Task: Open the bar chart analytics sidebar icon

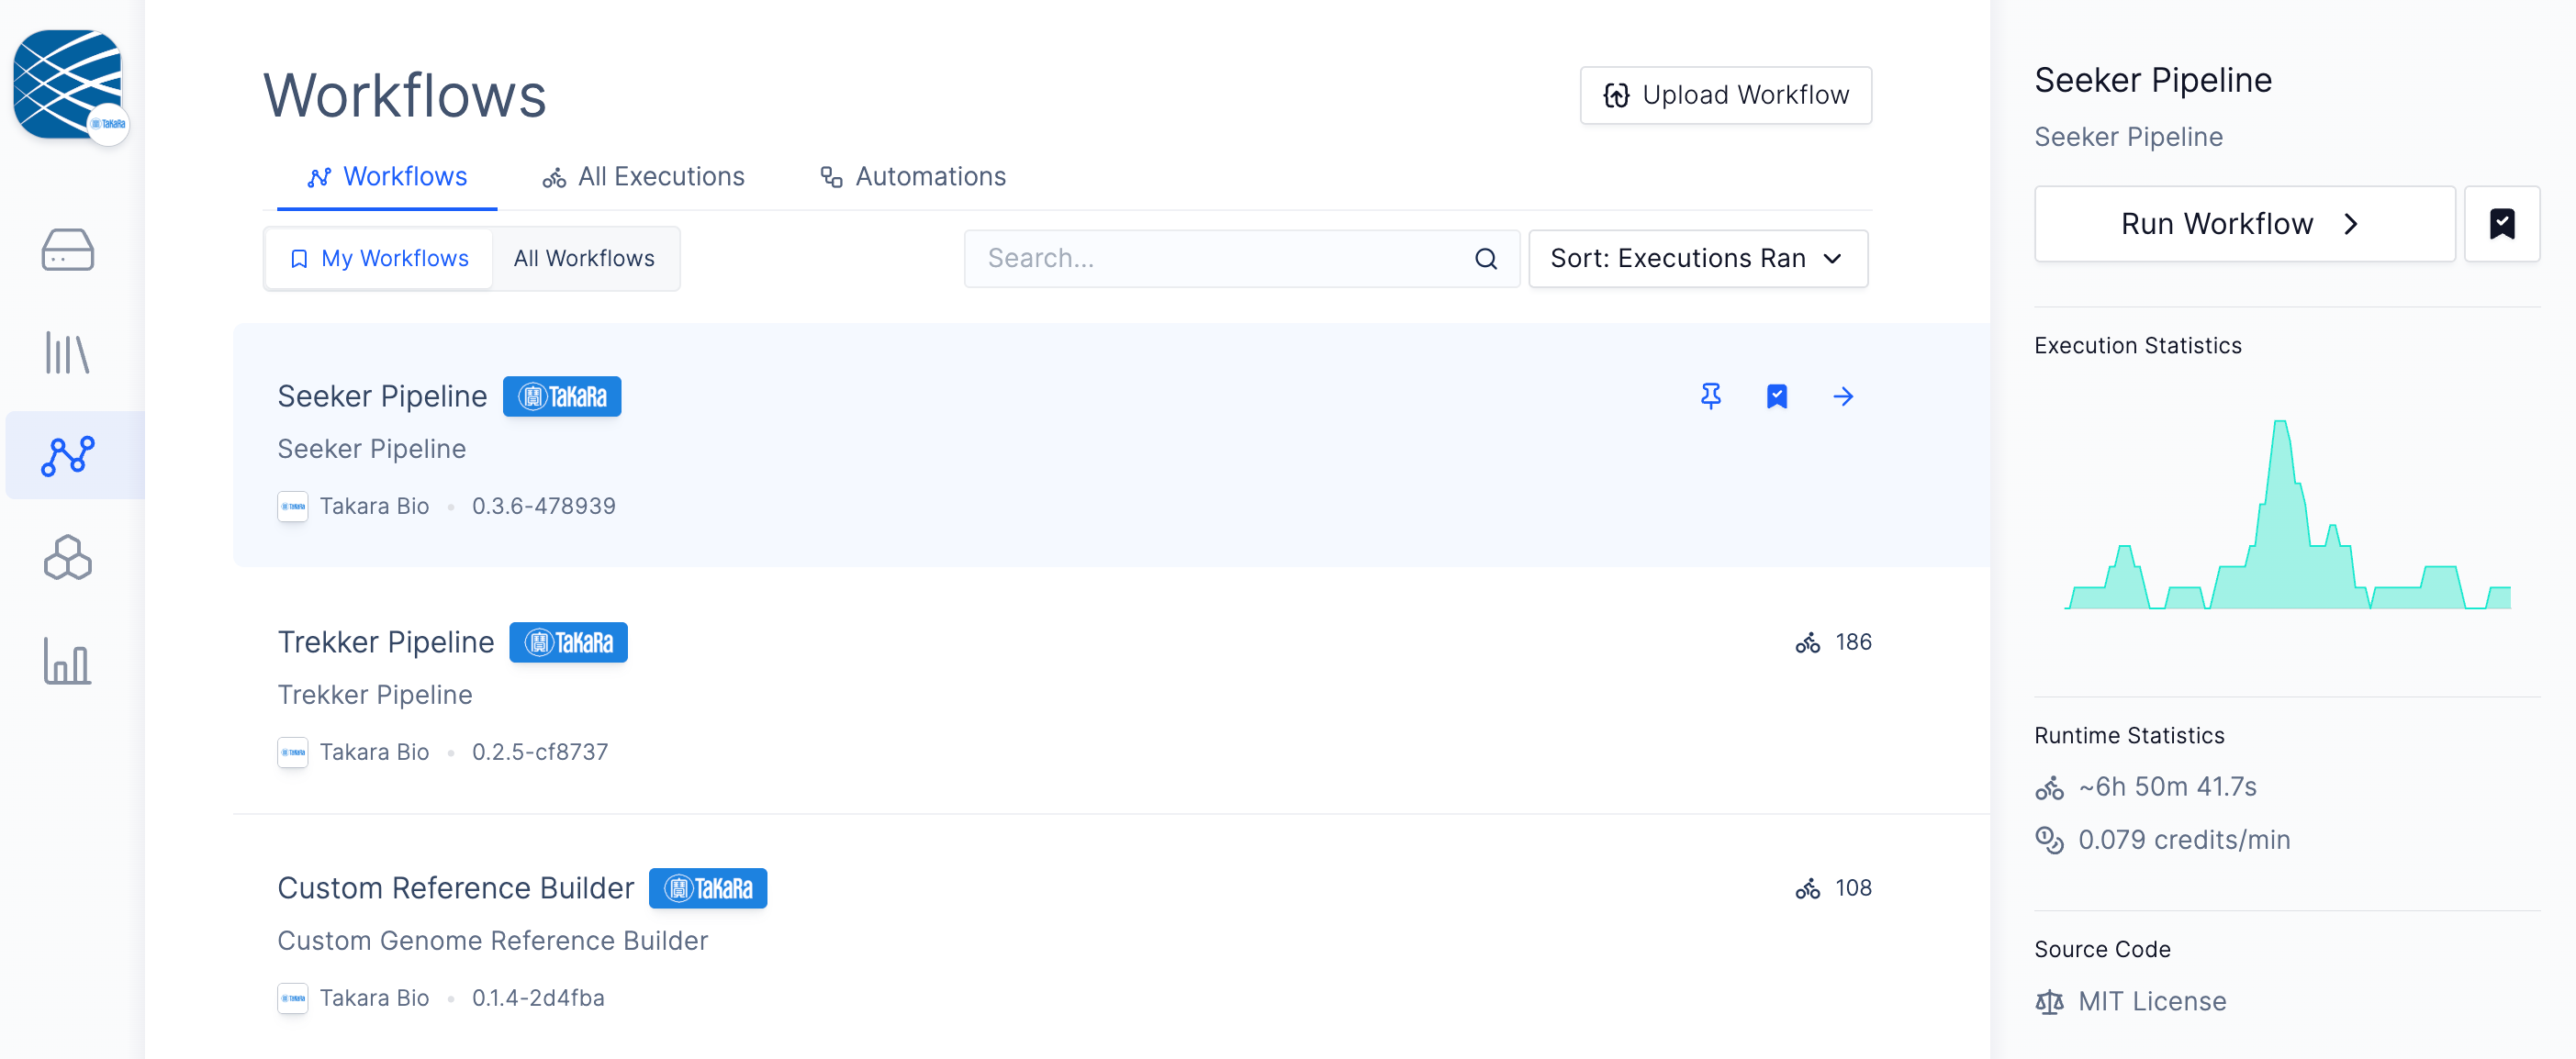Action: [x=68, y=661]
